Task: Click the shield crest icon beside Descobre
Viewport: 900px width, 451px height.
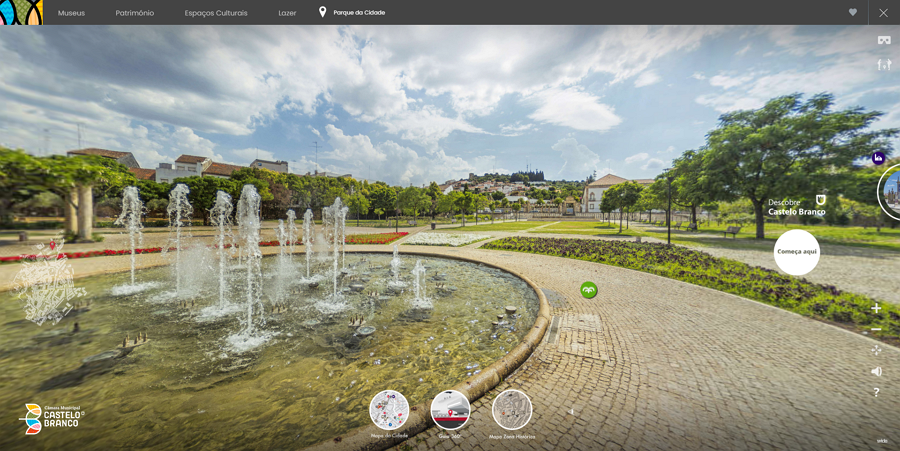Action: (821, 200)
